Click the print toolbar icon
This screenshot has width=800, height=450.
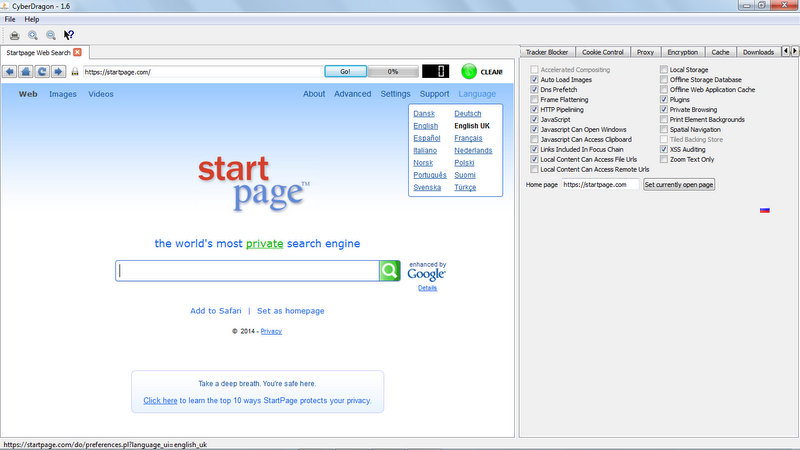point(15,35)
